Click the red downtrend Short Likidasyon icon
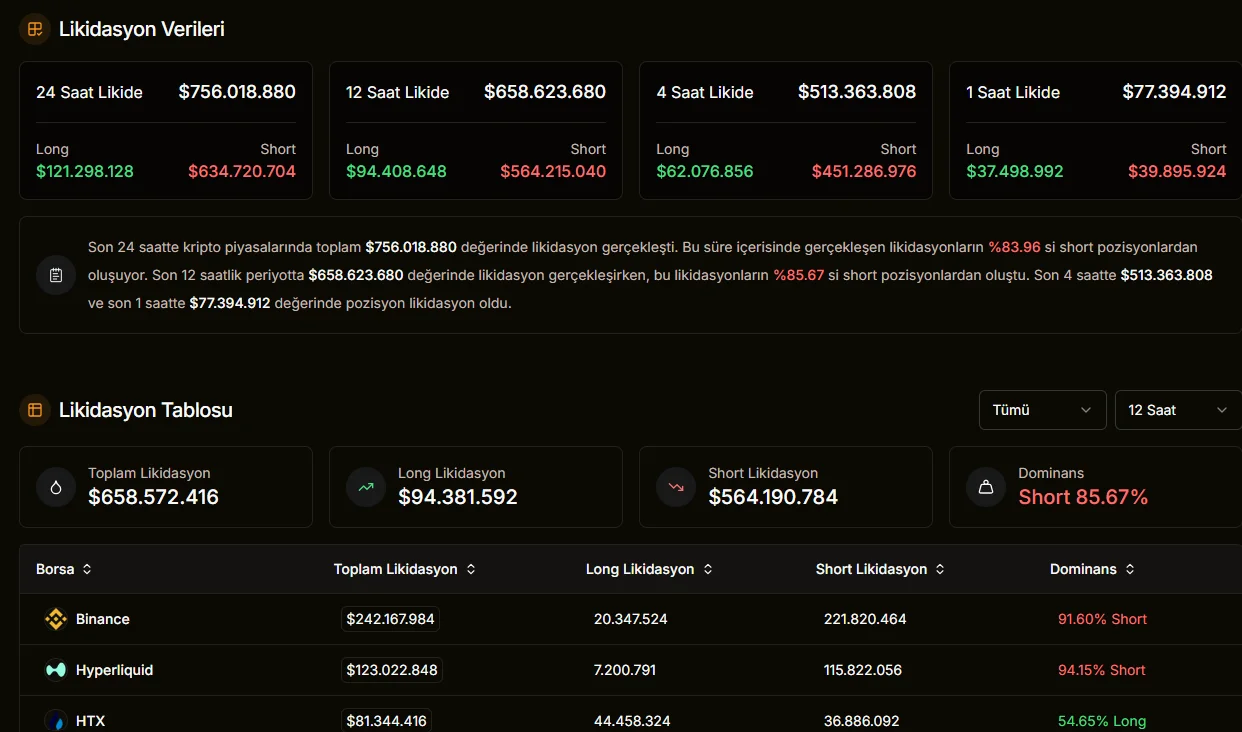The height and width of the screenshot is (732, 1242). pos(676,487)
